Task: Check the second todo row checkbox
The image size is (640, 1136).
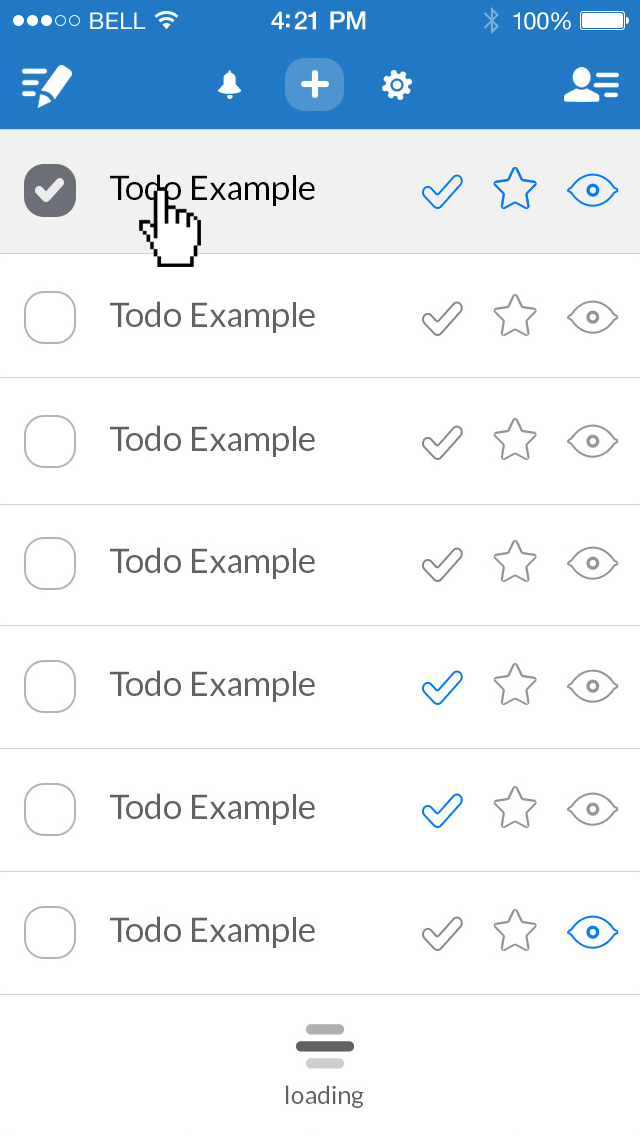Action: point(50,317)
